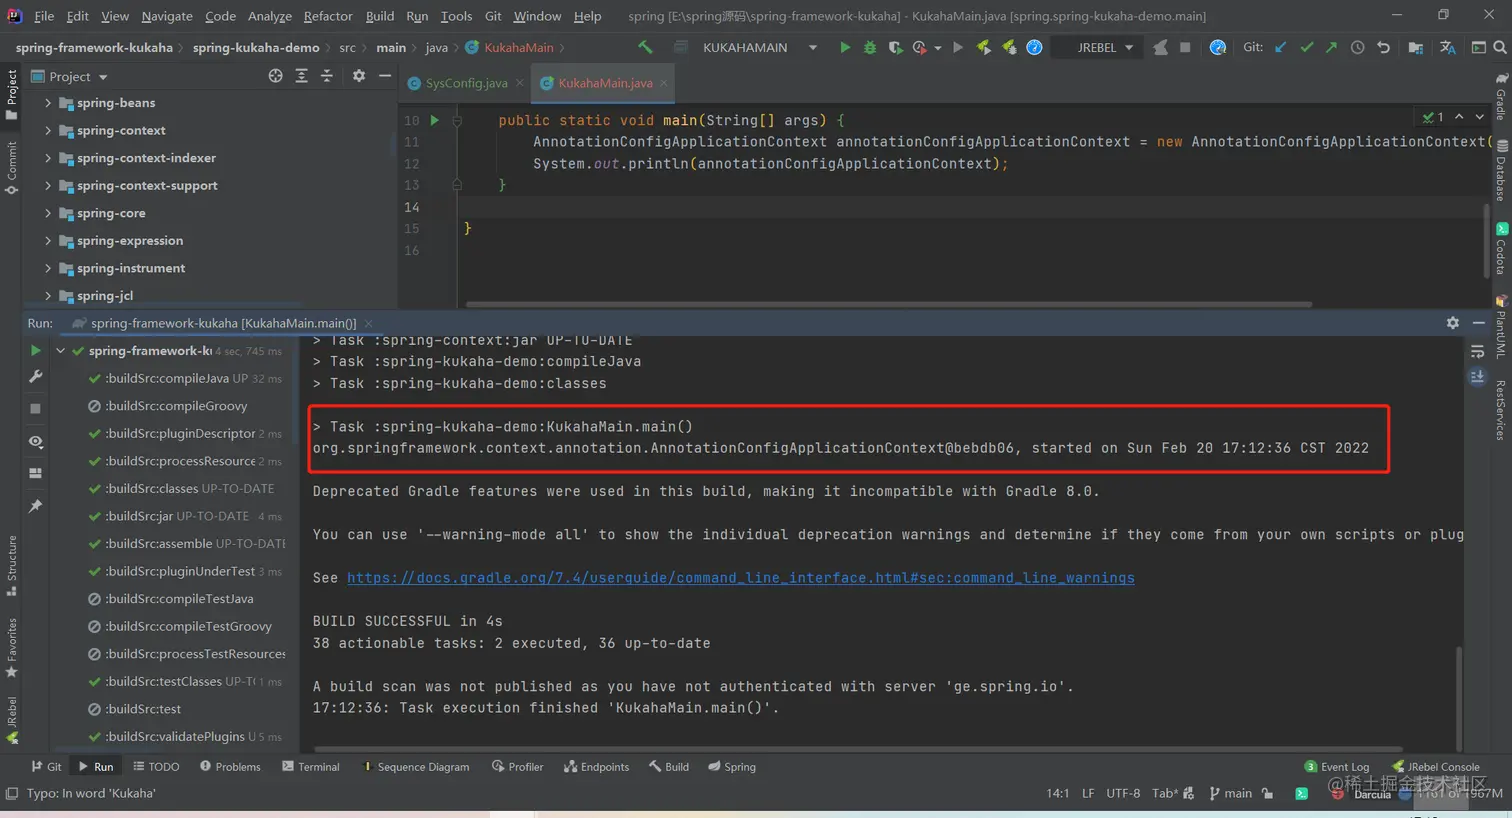Click spring-kukaha-demo in the breadcrumb
The height and width of the screenshot is (818, 1512).
click(256, 47)
